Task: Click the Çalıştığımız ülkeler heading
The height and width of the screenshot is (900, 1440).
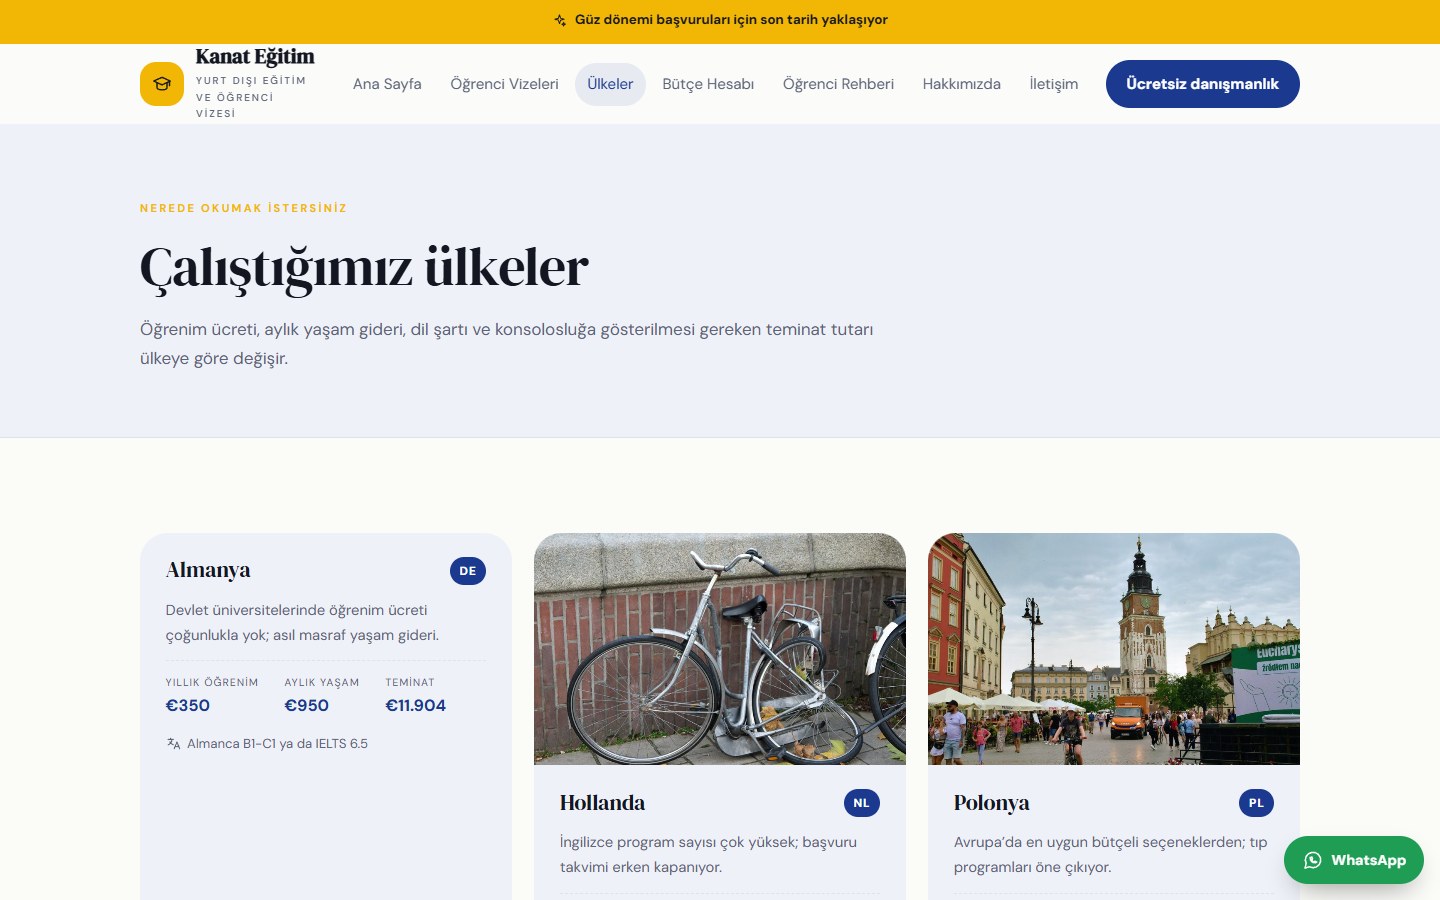Action: pos(364,267)
